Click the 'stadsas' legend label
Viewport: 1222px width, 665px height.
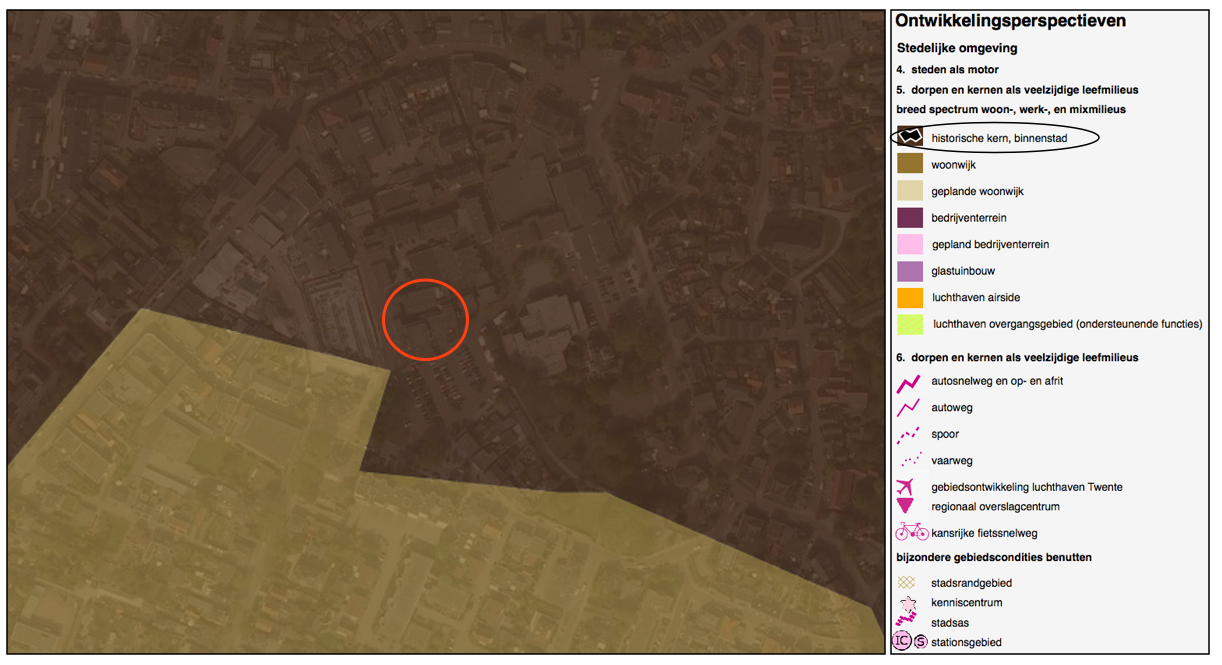[949, 623]
